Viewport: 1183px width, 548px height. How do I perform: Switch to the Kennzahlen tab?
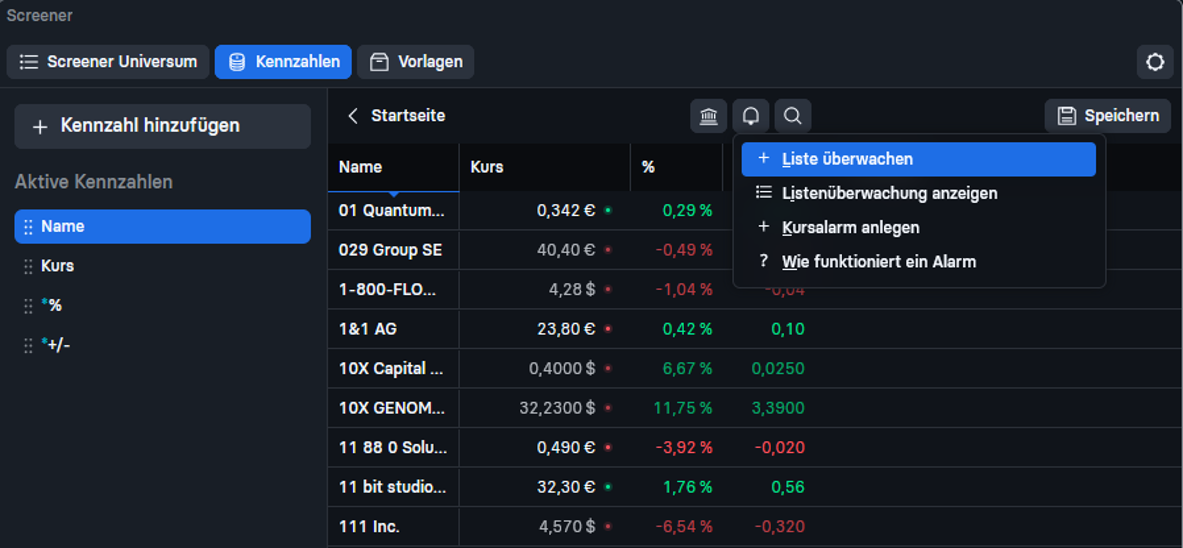click(x=283, y=62)
